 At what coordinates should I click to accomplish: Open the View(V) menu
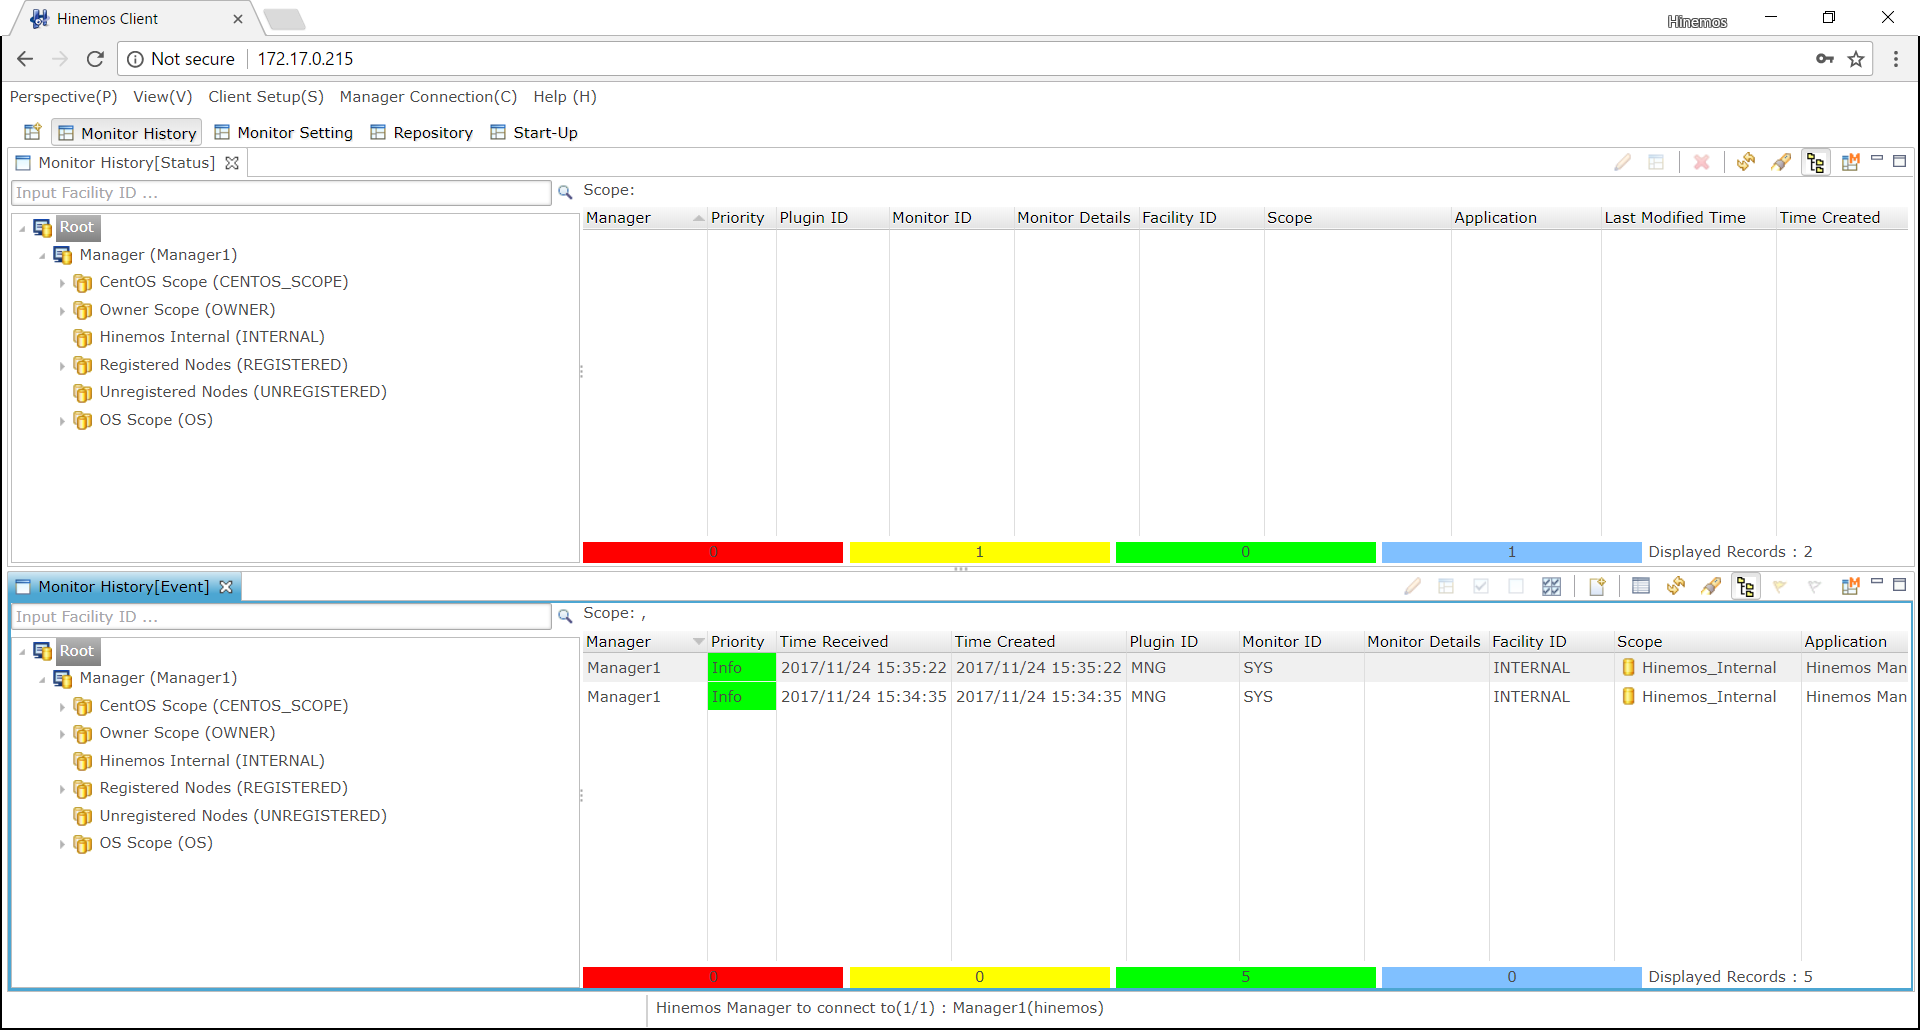click(162, 96)
